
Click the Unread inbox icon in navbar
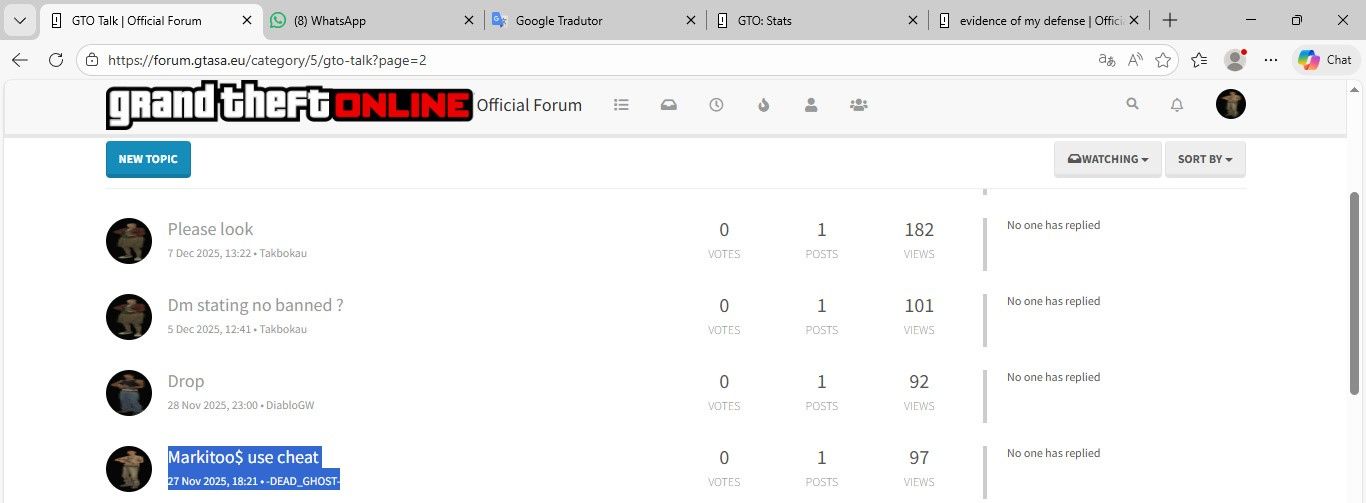pos(669,104)
